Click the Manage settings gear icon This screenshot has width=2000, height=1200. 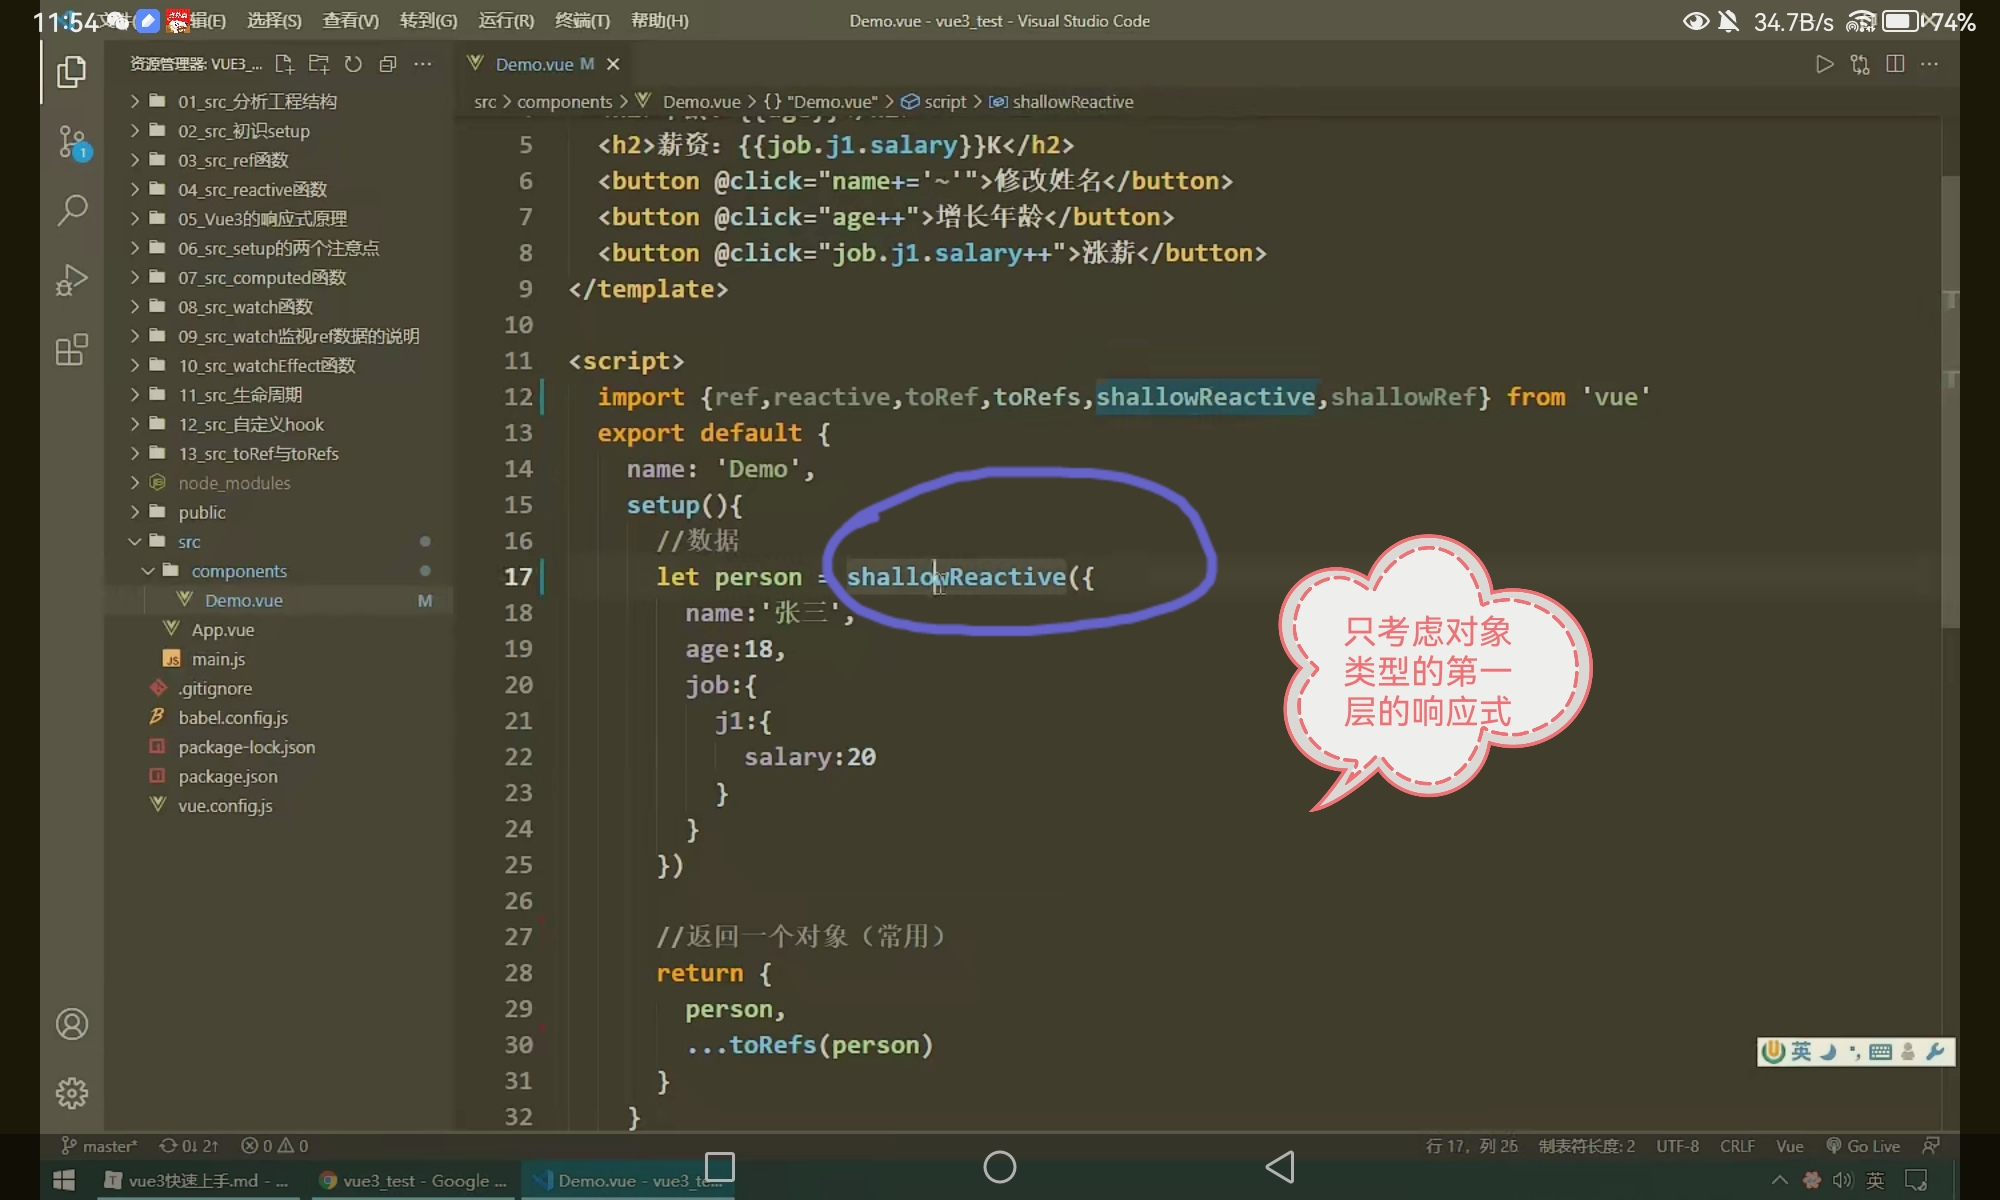tap(71, 1093)
